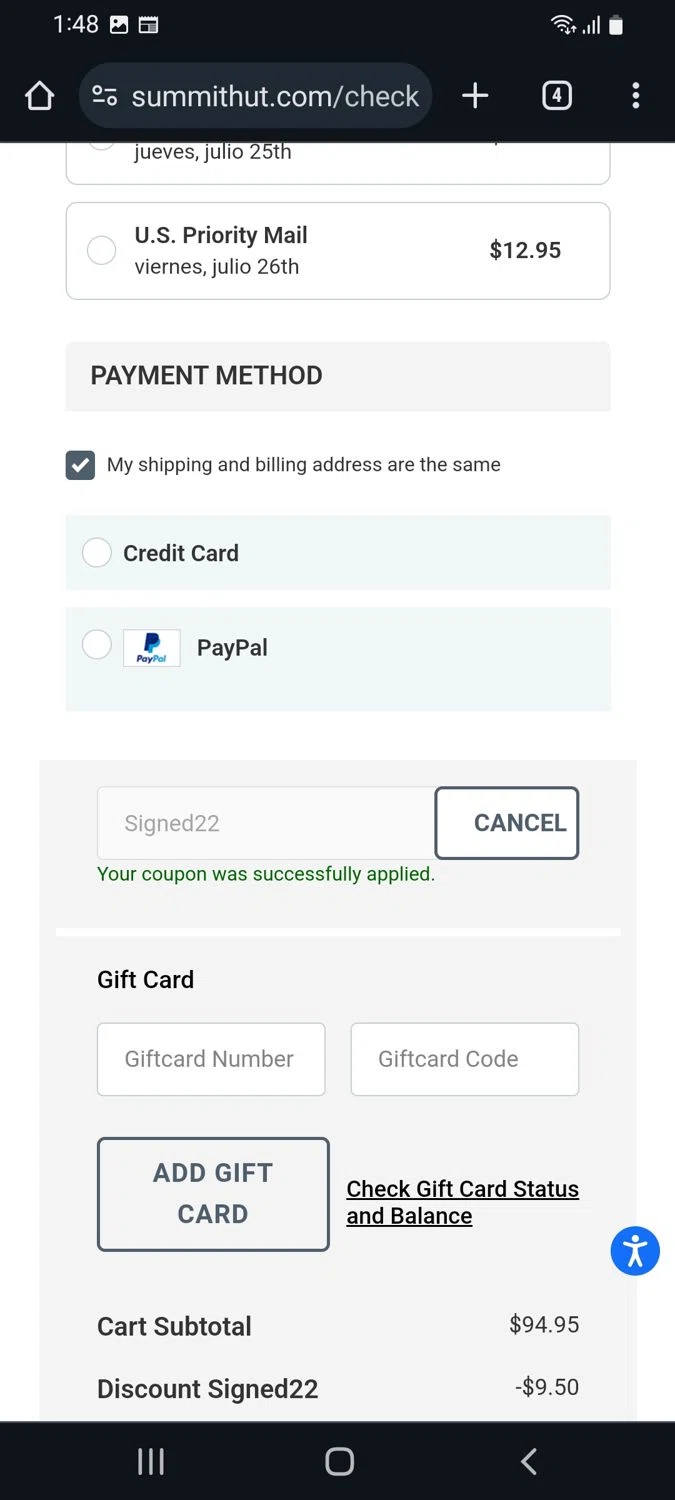This screenshot has width=675, height=1500.
Task: Focus the Giftcard Code field
Action: point(464,1059)
